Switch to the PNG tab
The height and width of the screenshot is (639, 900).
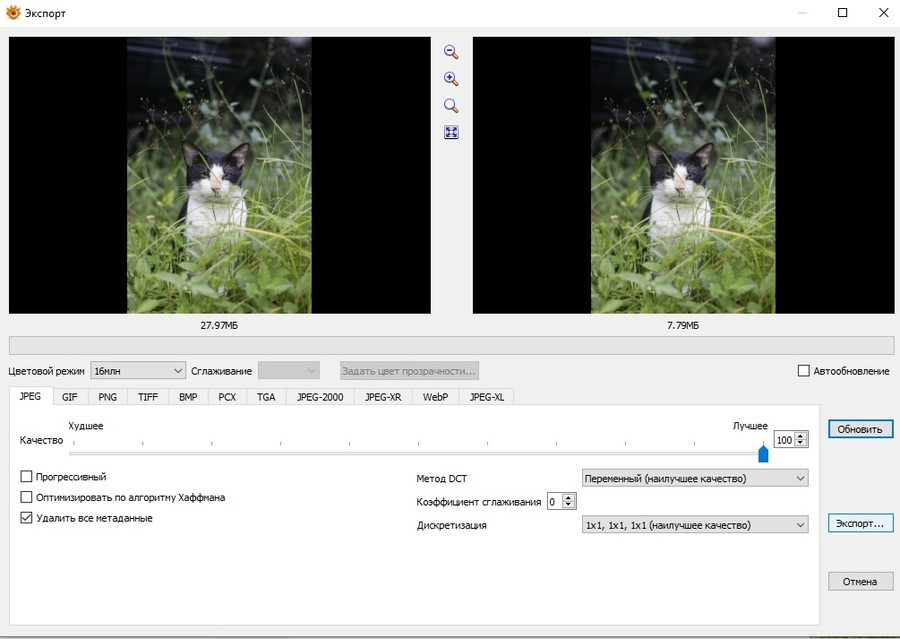(x=107, y=397)
